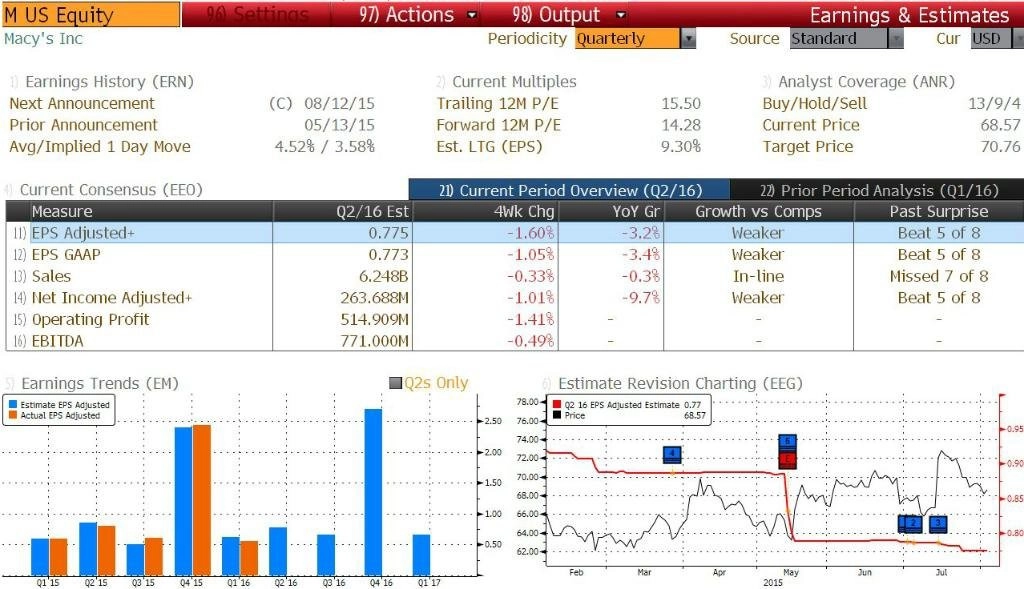Viewport: 1024px width, 589px height.
Task: Click the tall Q4 16 estimate bar
Action: click(x=373, y=492)
